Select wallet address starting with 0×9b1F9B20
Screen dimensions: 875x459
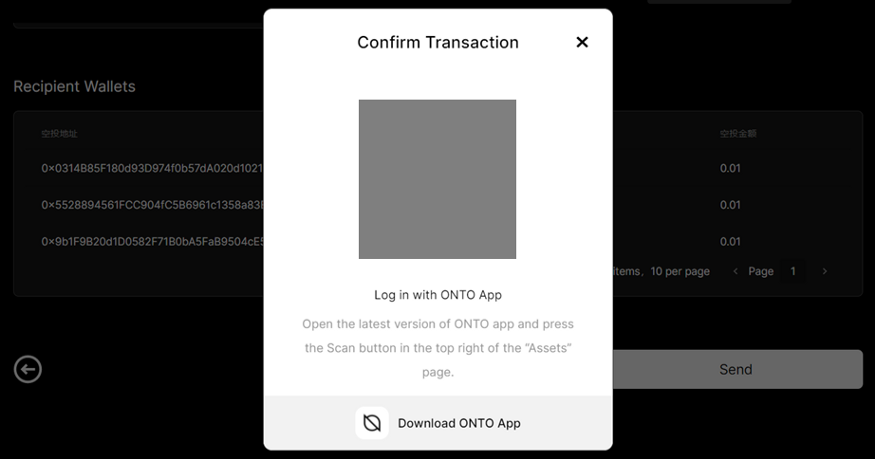click(150, 241)
